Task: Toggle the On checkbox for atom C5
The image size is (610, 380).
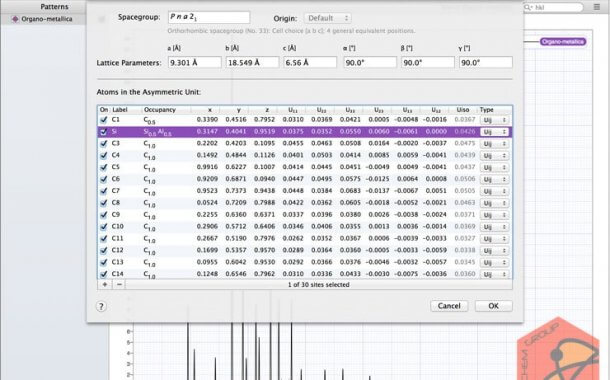Action: [x=103, y=167]
